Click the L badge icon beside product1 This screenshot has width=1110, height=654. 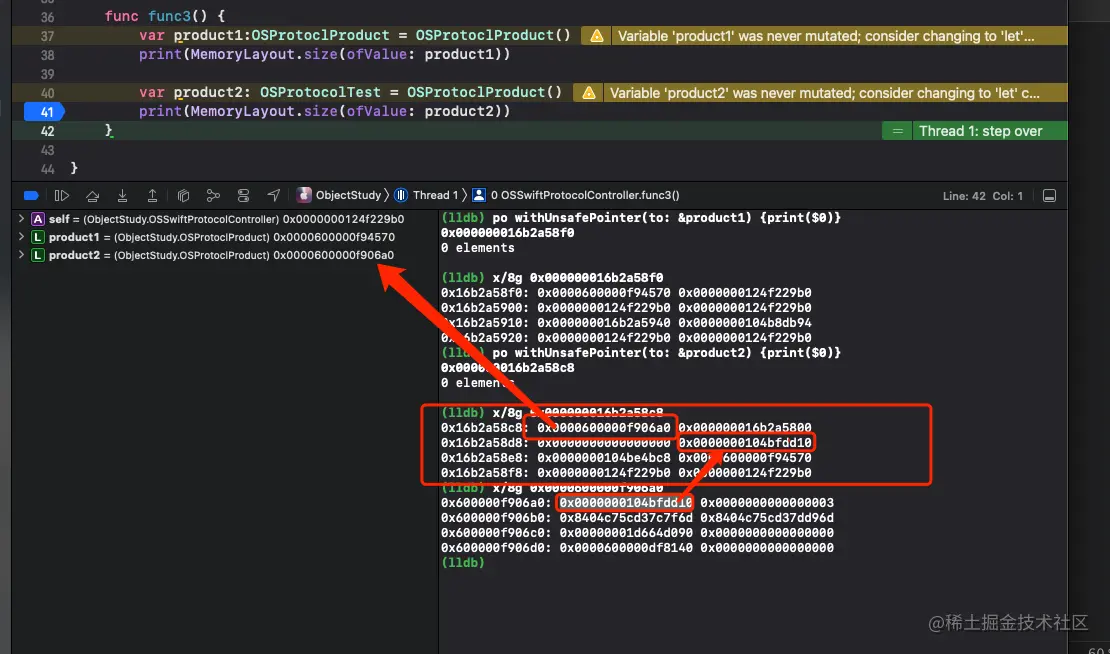click(x=38, y=237)
